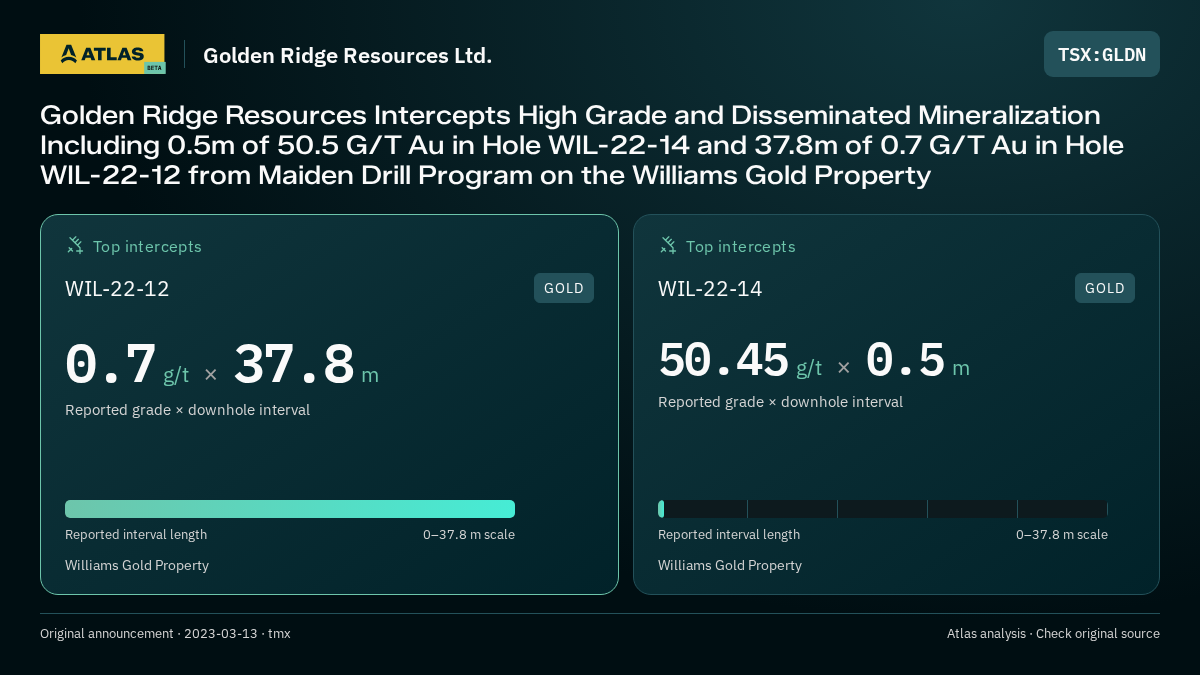Screen dimensions: 1200x675
Task: Click the drill icon in the WIL-22-12 card
Action: click(75, 245)
